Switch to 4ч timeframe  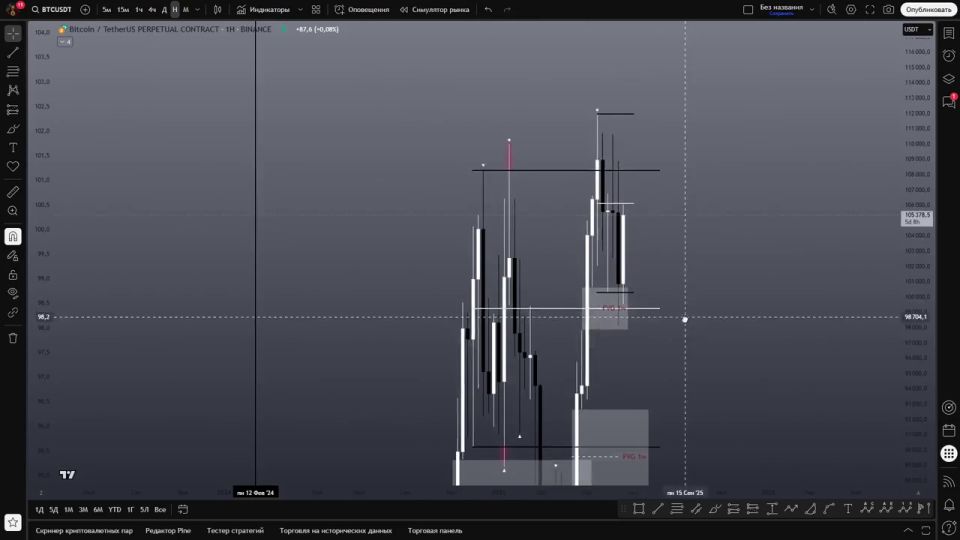(152, 10)
